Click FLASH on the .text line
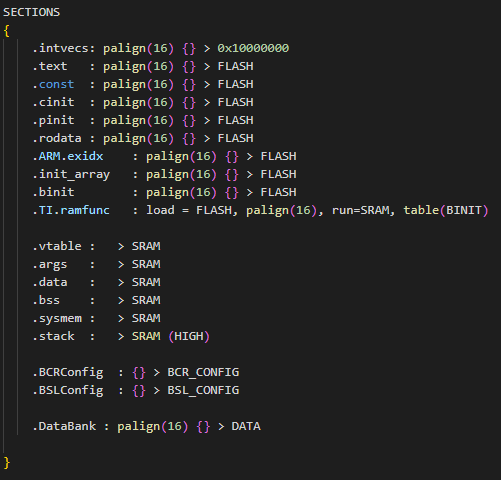This screenshot has height=480, width=501. pos(235,66)
